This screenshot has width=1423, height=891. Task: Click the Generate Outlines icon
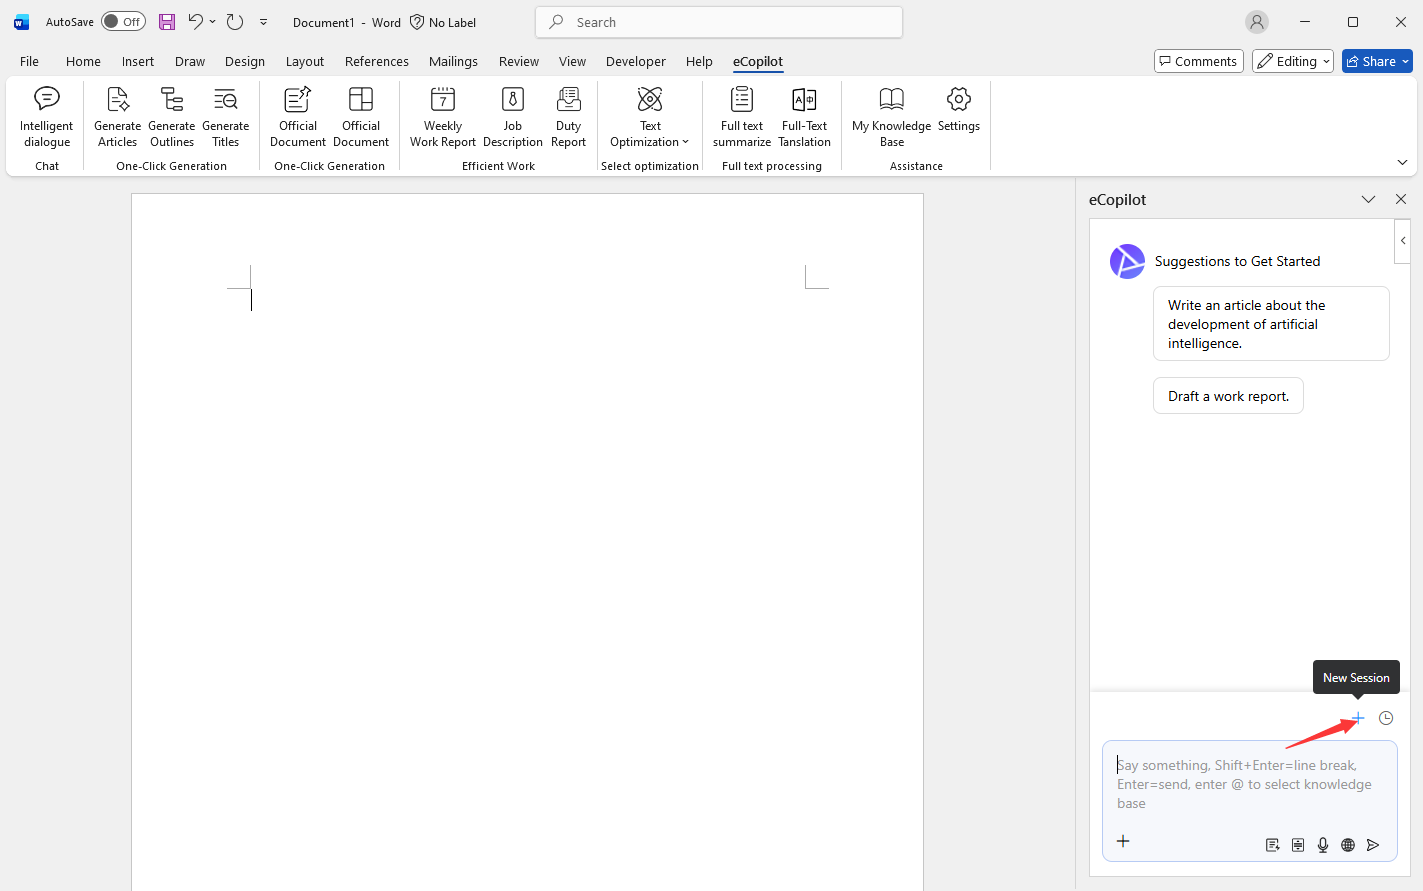click(171, 117)
